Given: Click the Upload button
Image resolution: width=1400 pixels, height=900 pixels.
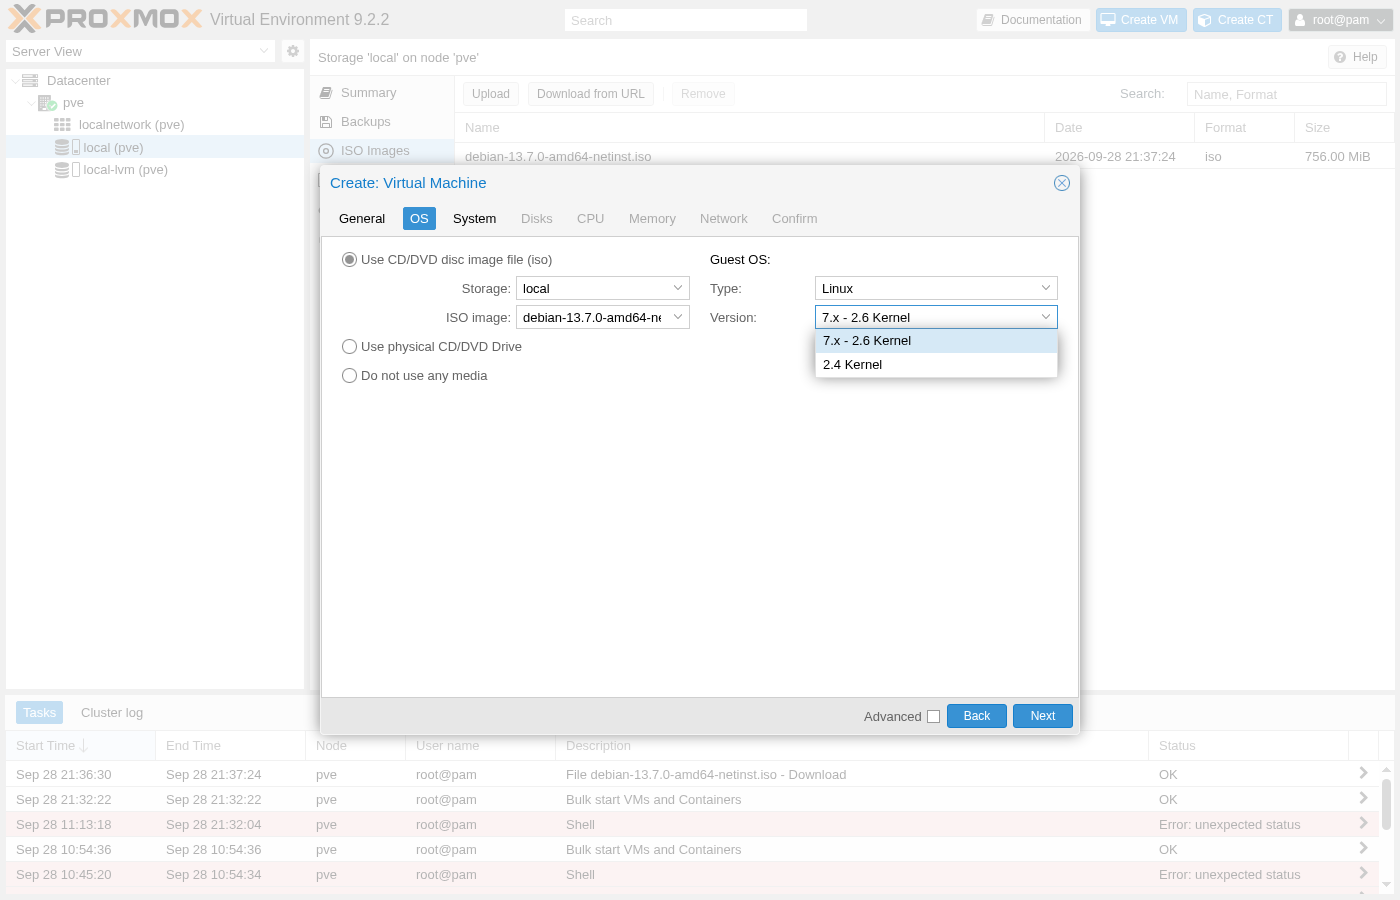Looking at the screenshot, I should point(491,94).
